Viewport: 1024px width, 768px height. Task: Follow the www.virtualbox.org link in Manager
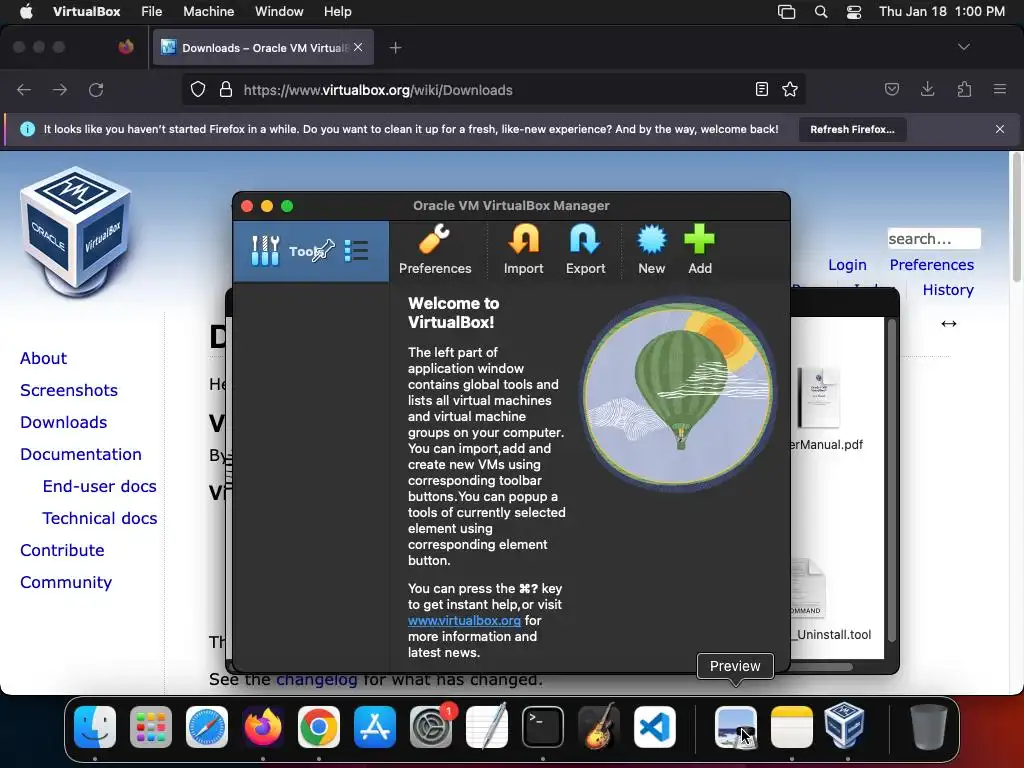click(x=464, y=620)
